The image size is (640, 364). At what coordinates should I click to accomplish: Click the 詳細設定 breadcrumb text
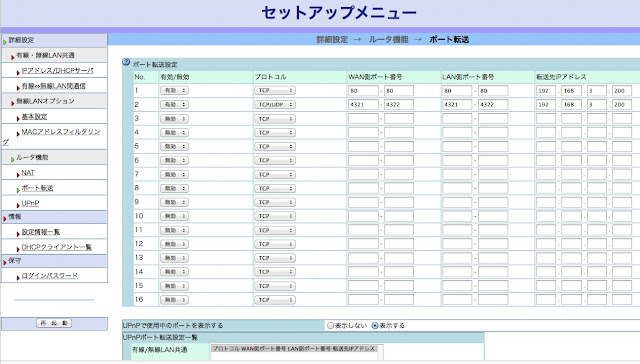pyautogui.click(x=332, y=40)
